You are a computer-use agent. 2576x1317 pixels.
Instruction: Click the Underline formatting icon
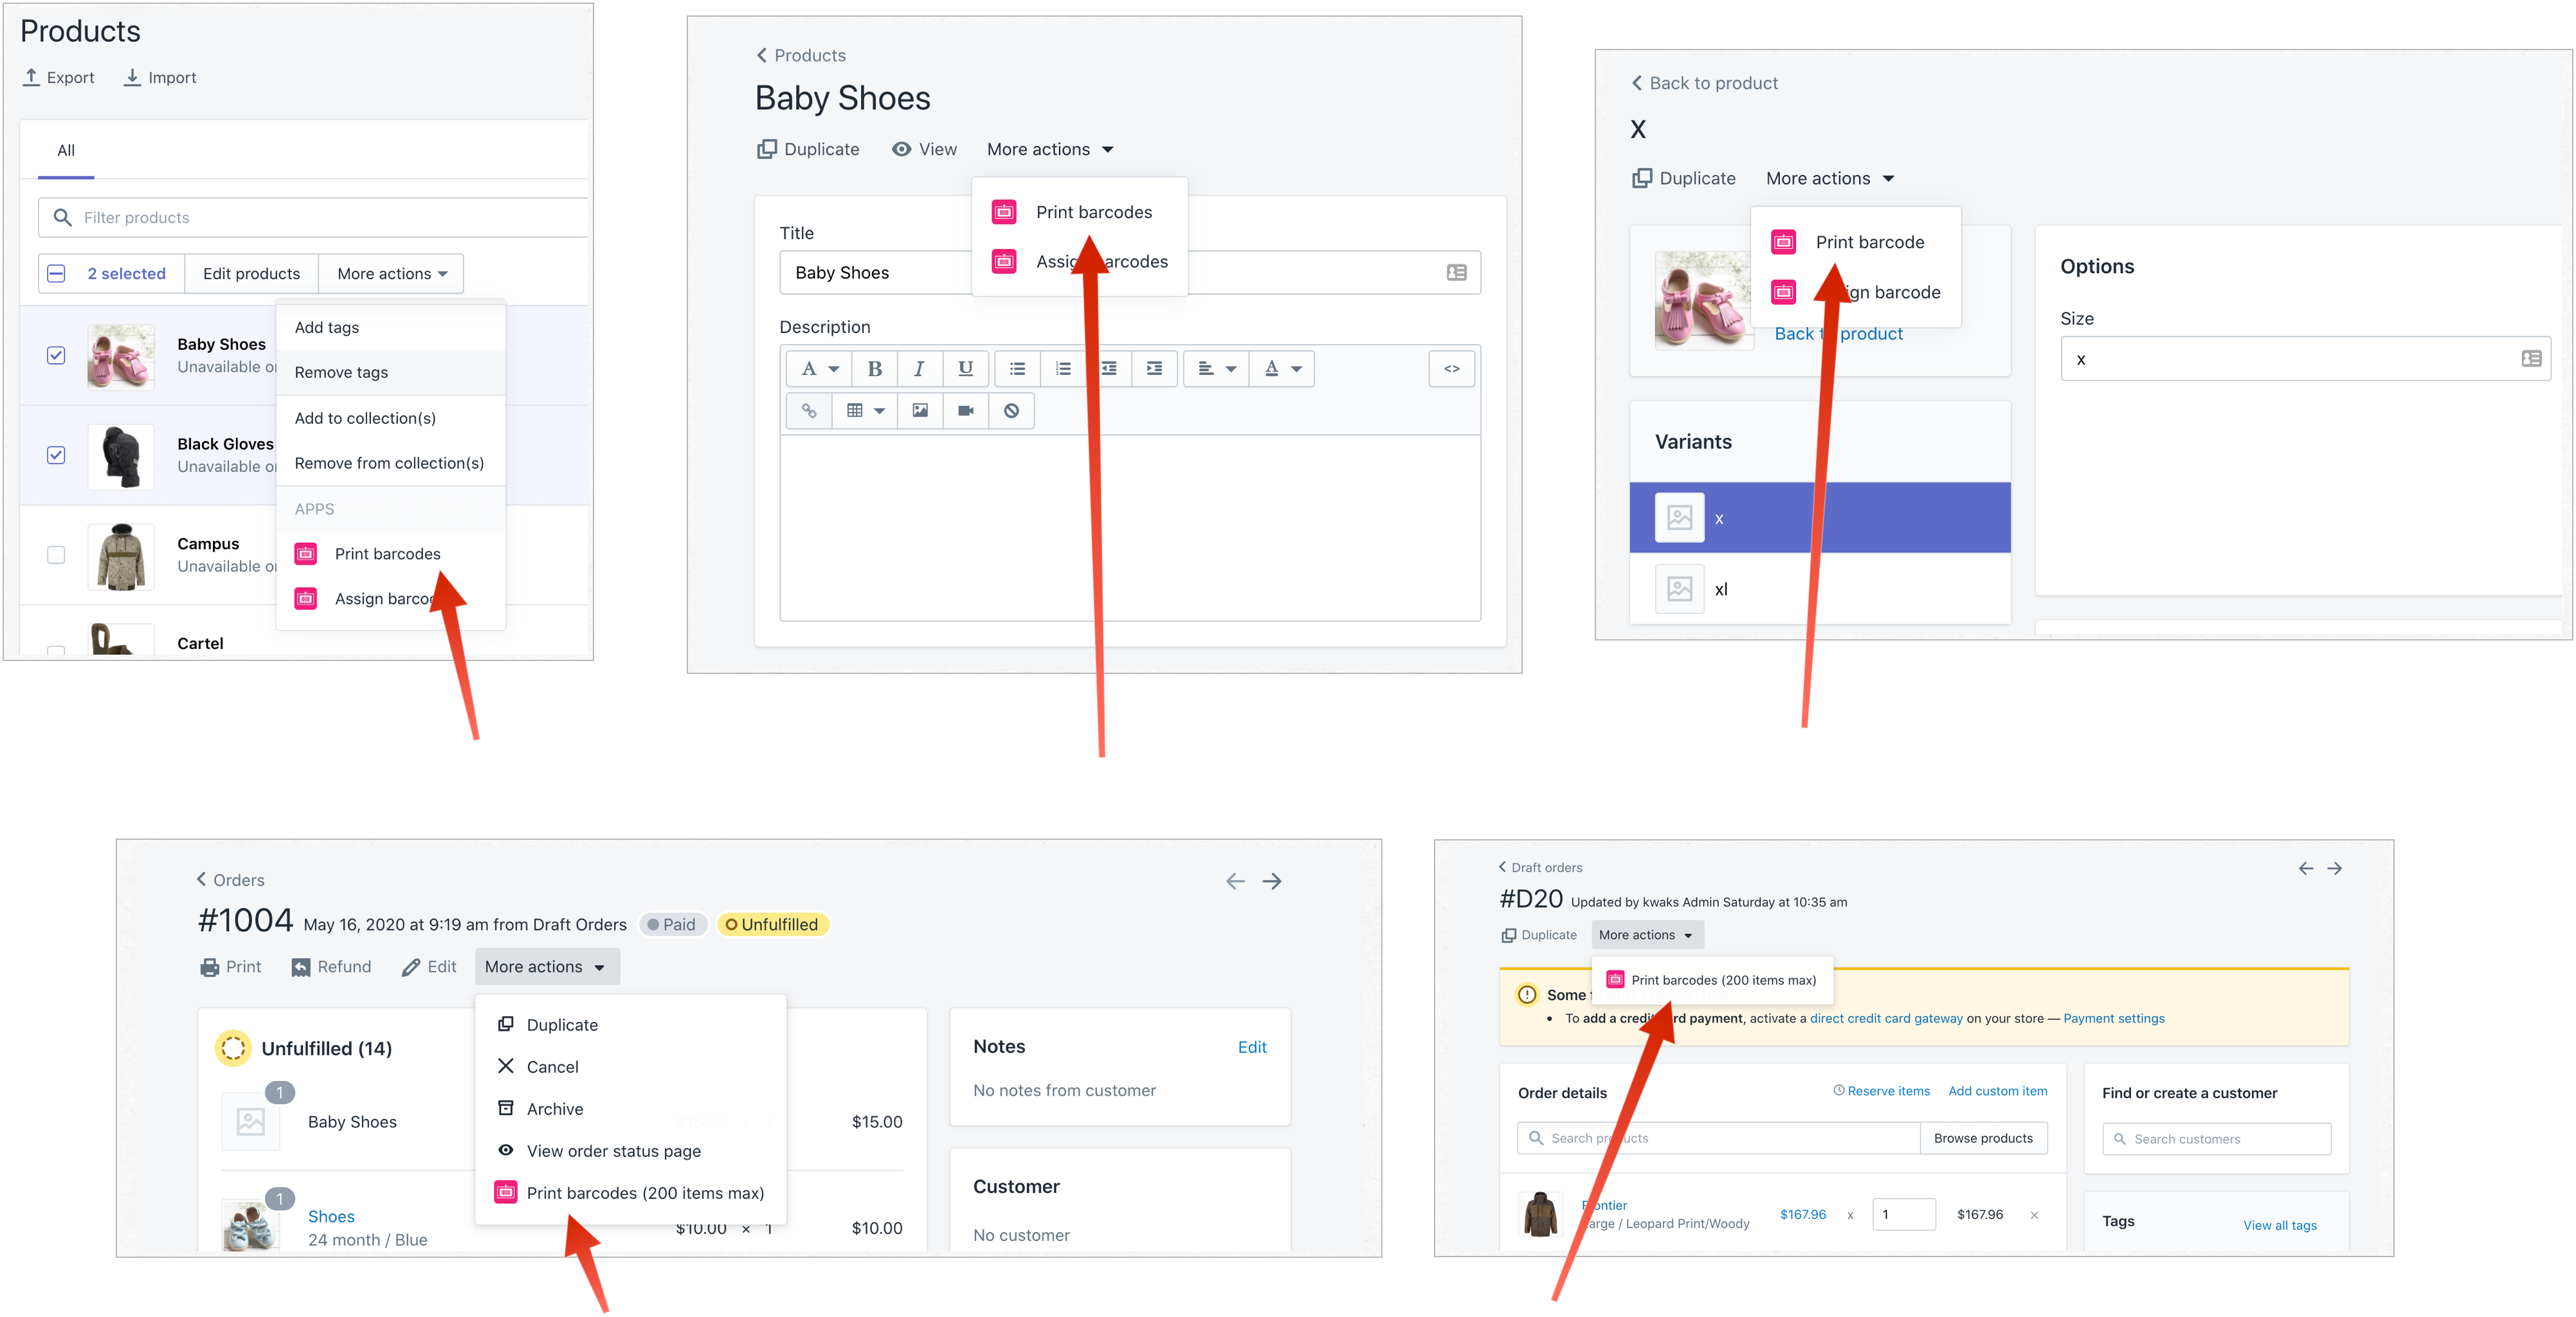[965, 369]
